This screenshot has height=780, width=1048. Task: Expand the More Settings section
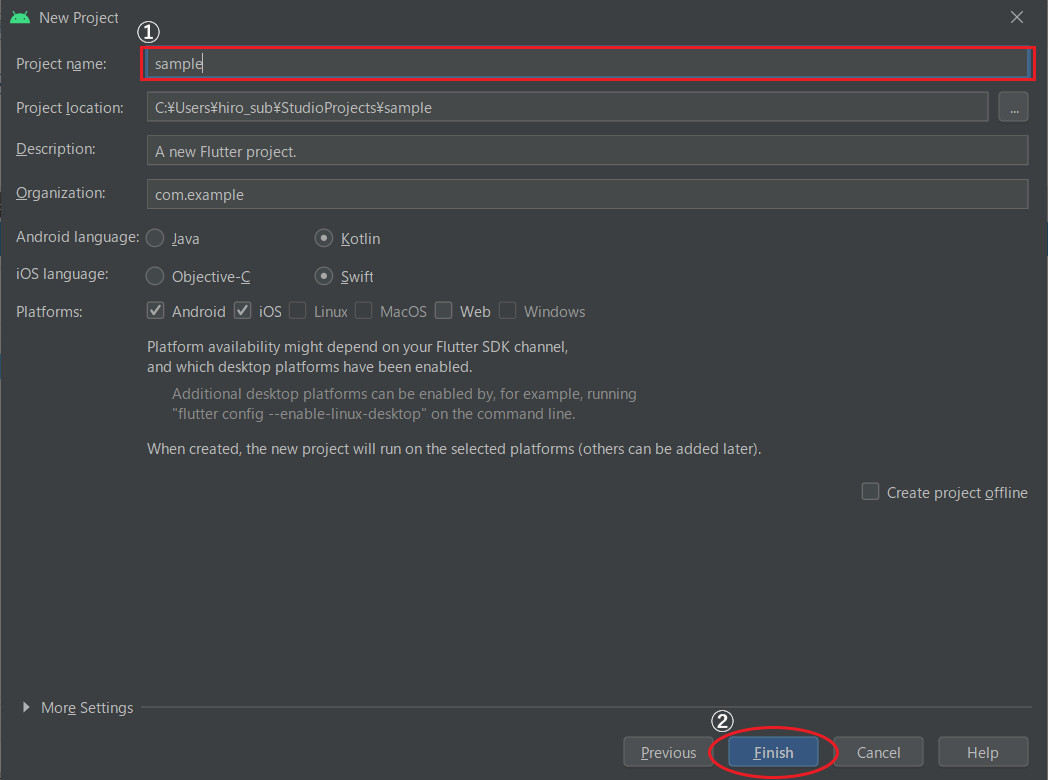tap(26, 707)
